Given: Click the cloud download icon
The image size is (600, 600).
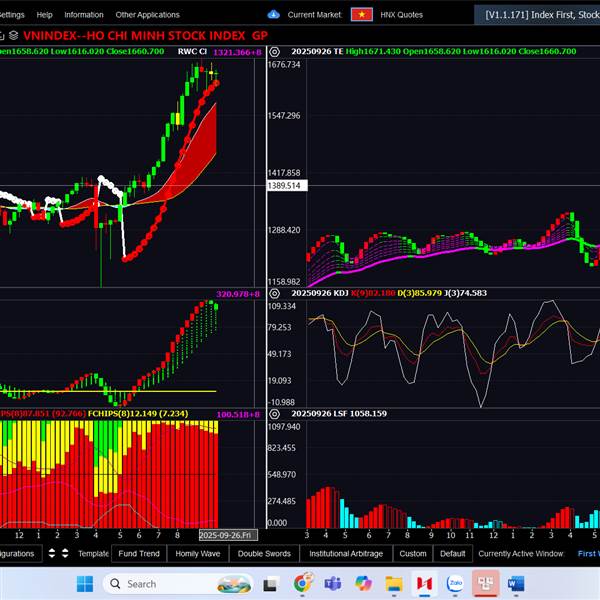Looking at the screenshot, I should pos(274,15).
